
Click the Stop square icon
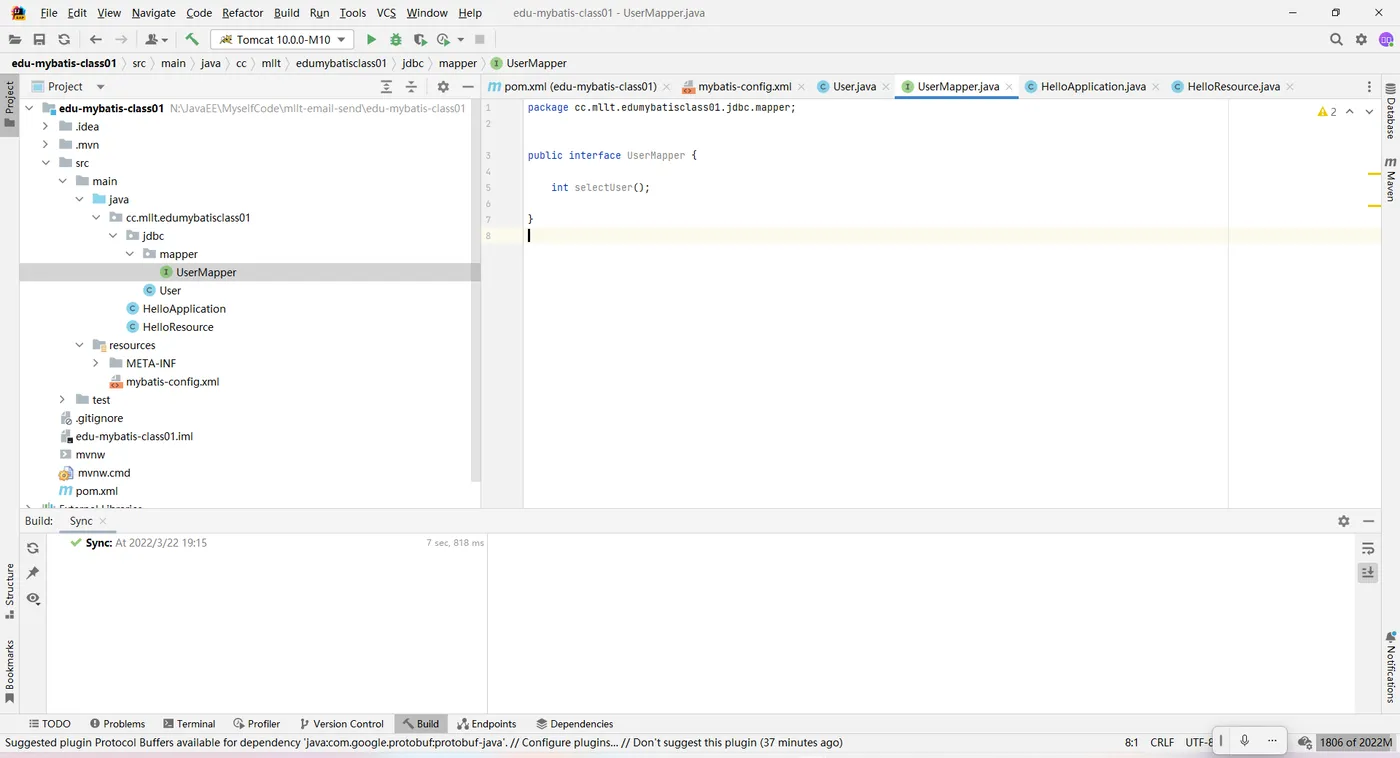(x=480, y=39)
